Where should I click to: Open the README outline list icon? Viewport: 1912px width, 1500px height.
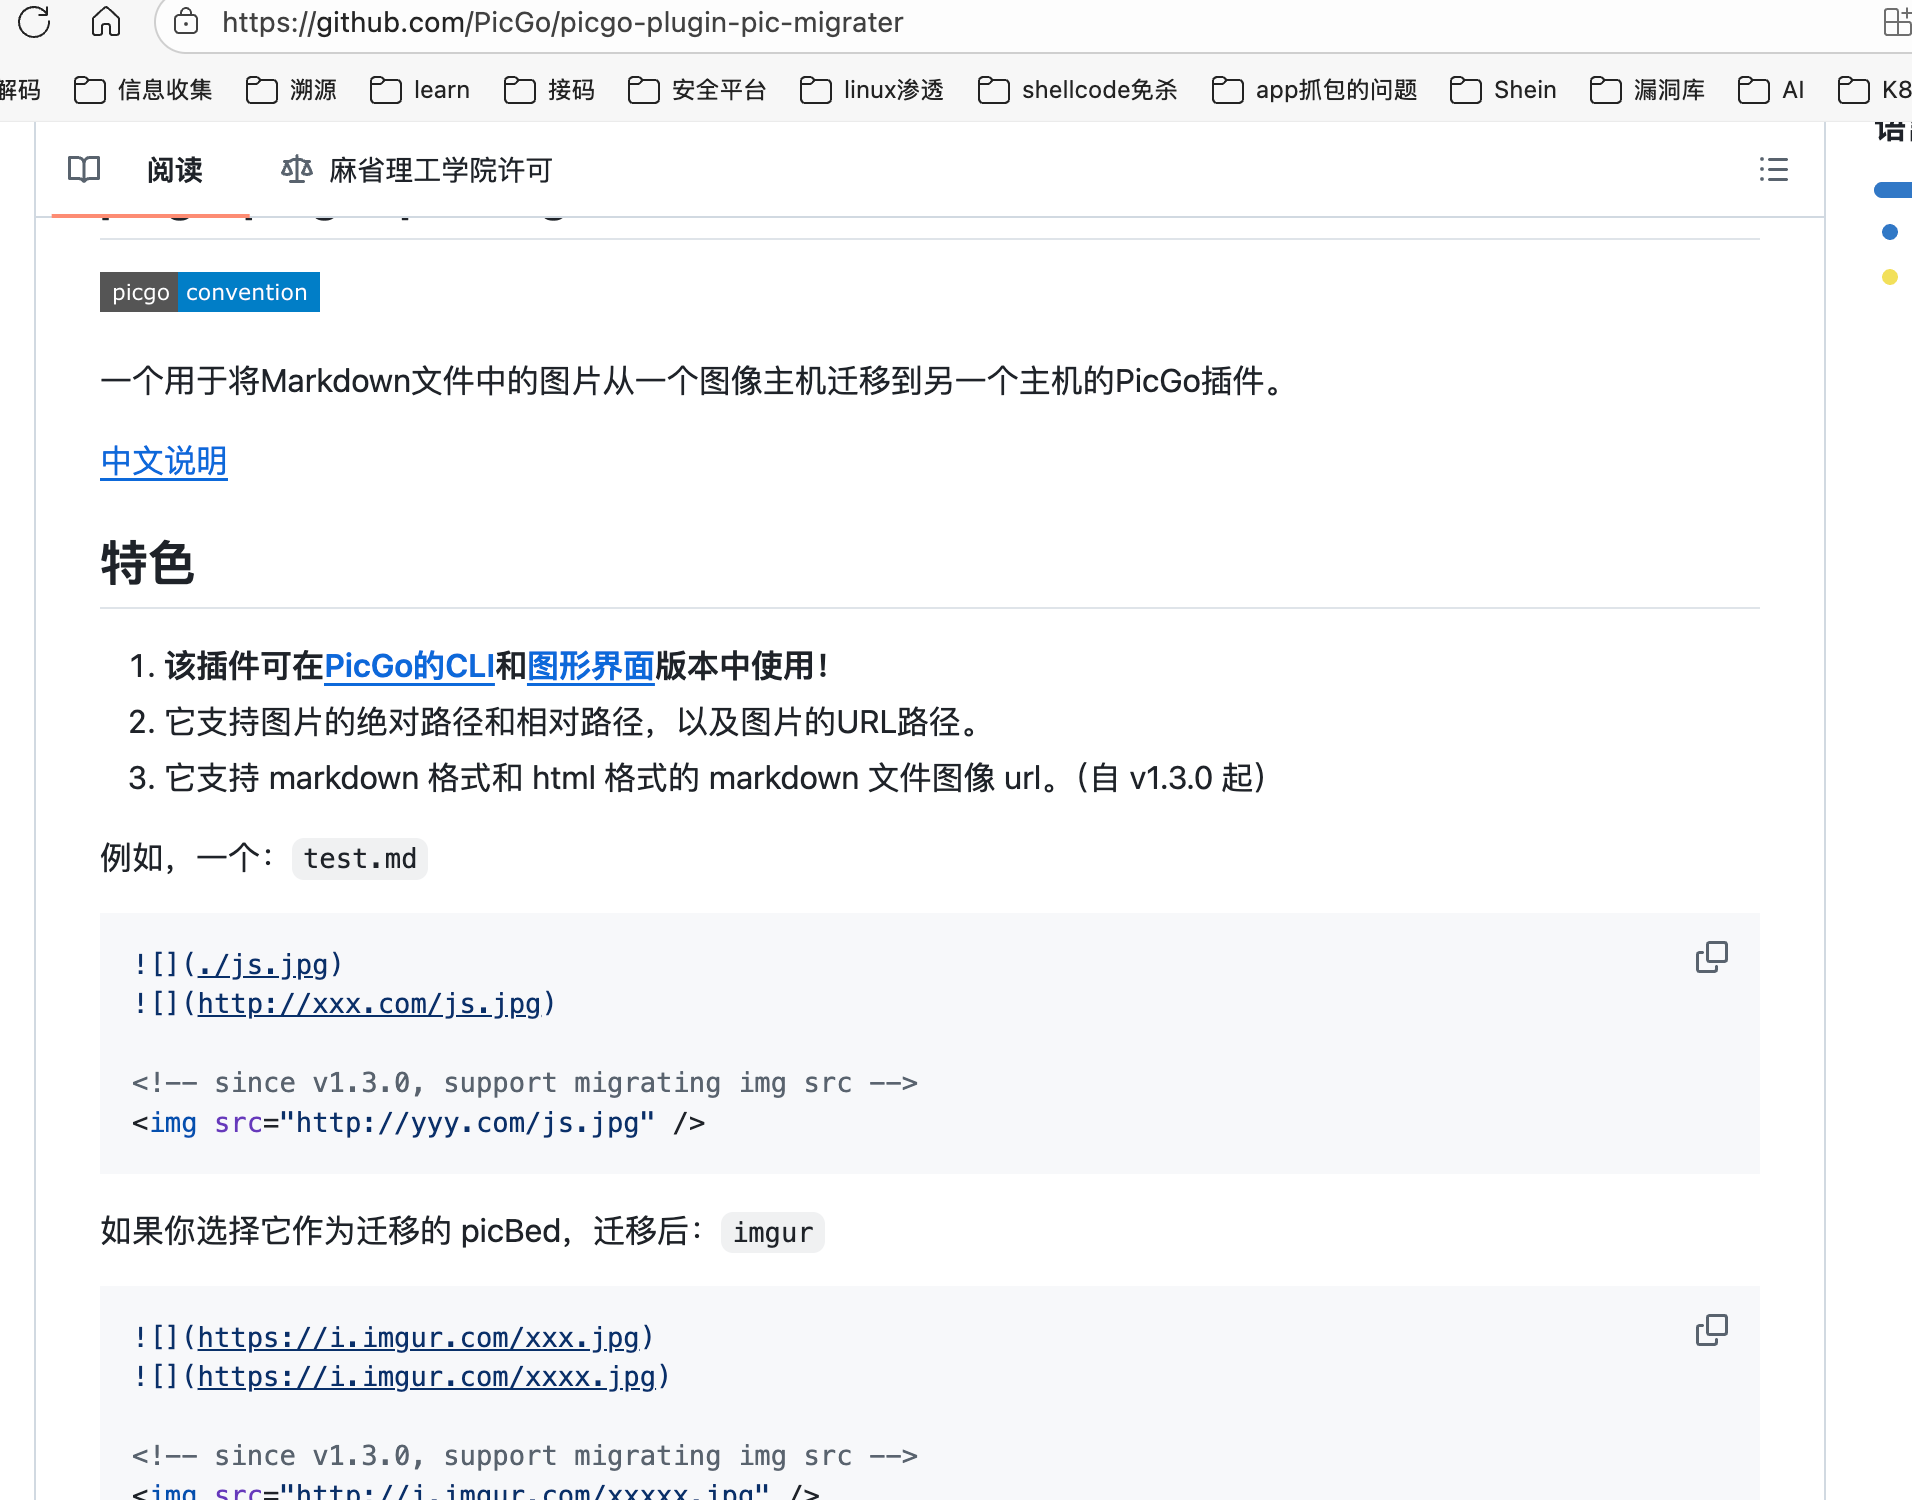1773,170
